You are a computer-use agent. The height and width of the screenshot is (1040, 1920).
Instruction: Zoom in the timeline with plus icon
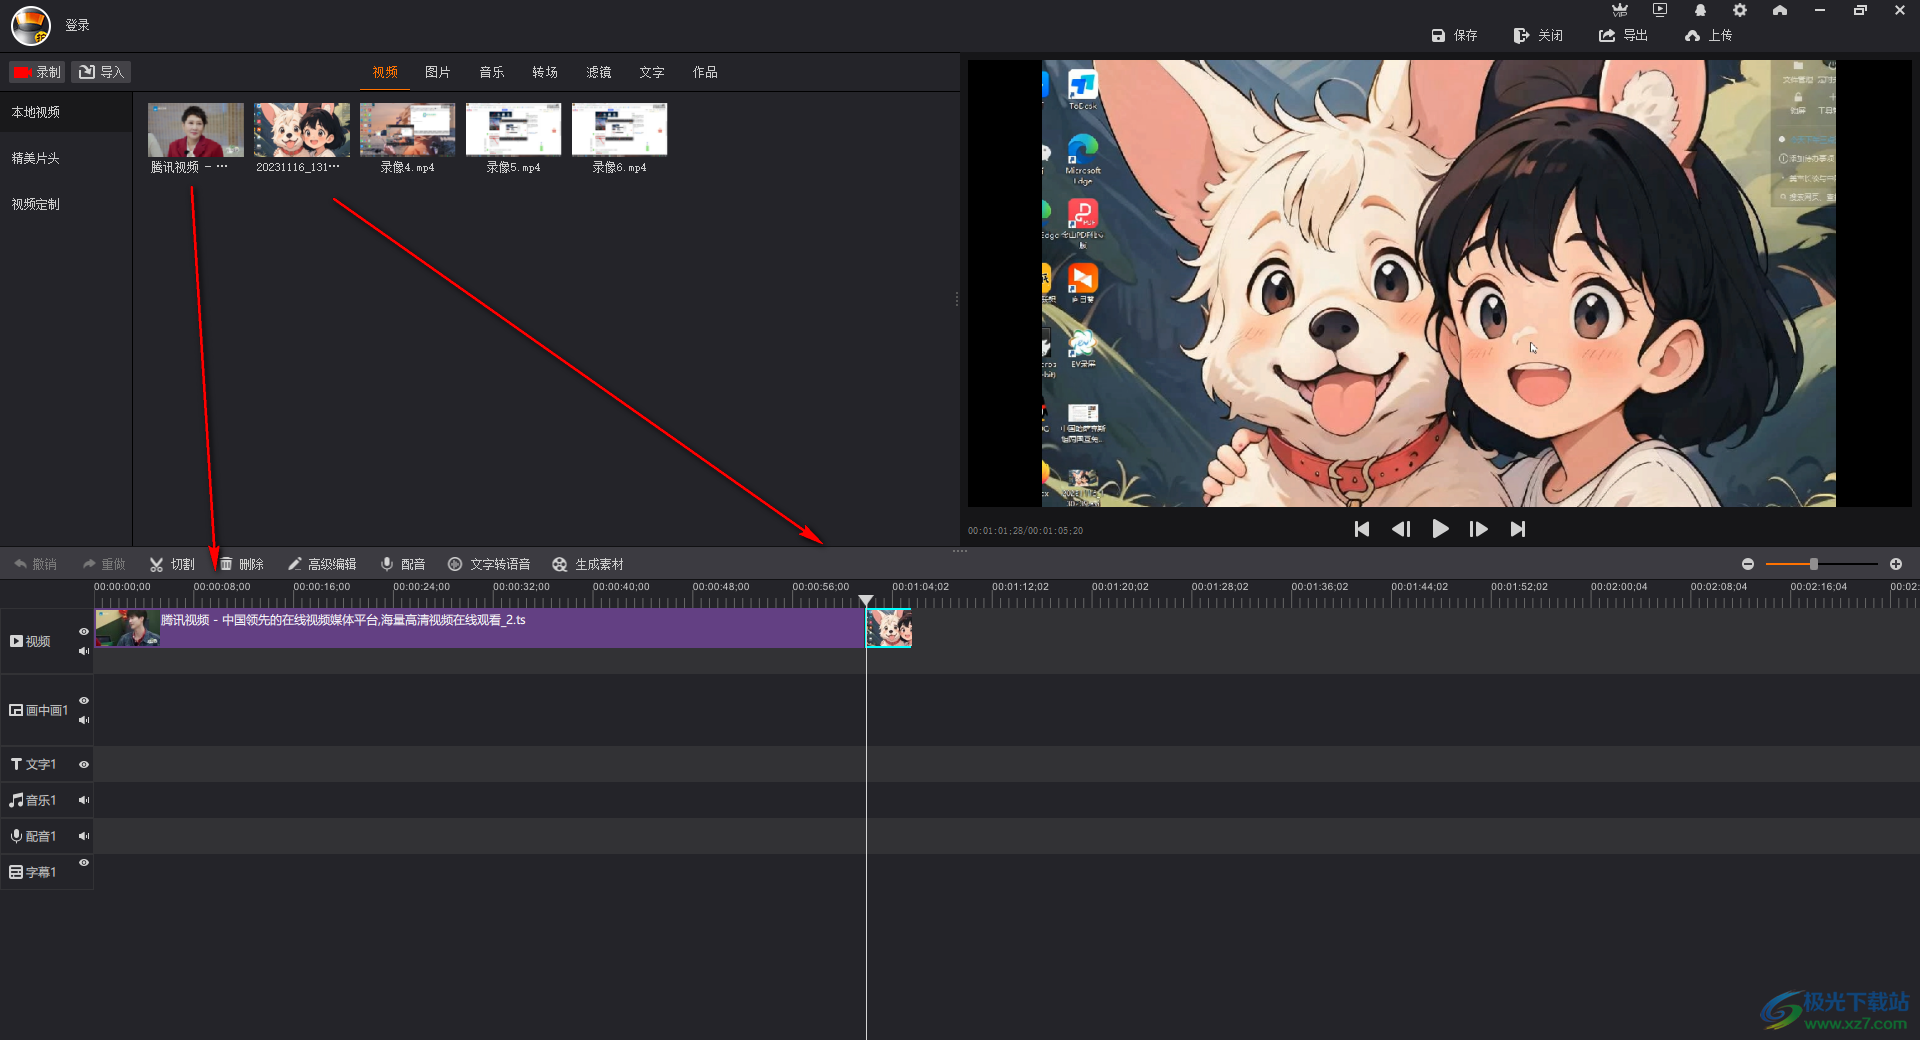(1896, 564)
